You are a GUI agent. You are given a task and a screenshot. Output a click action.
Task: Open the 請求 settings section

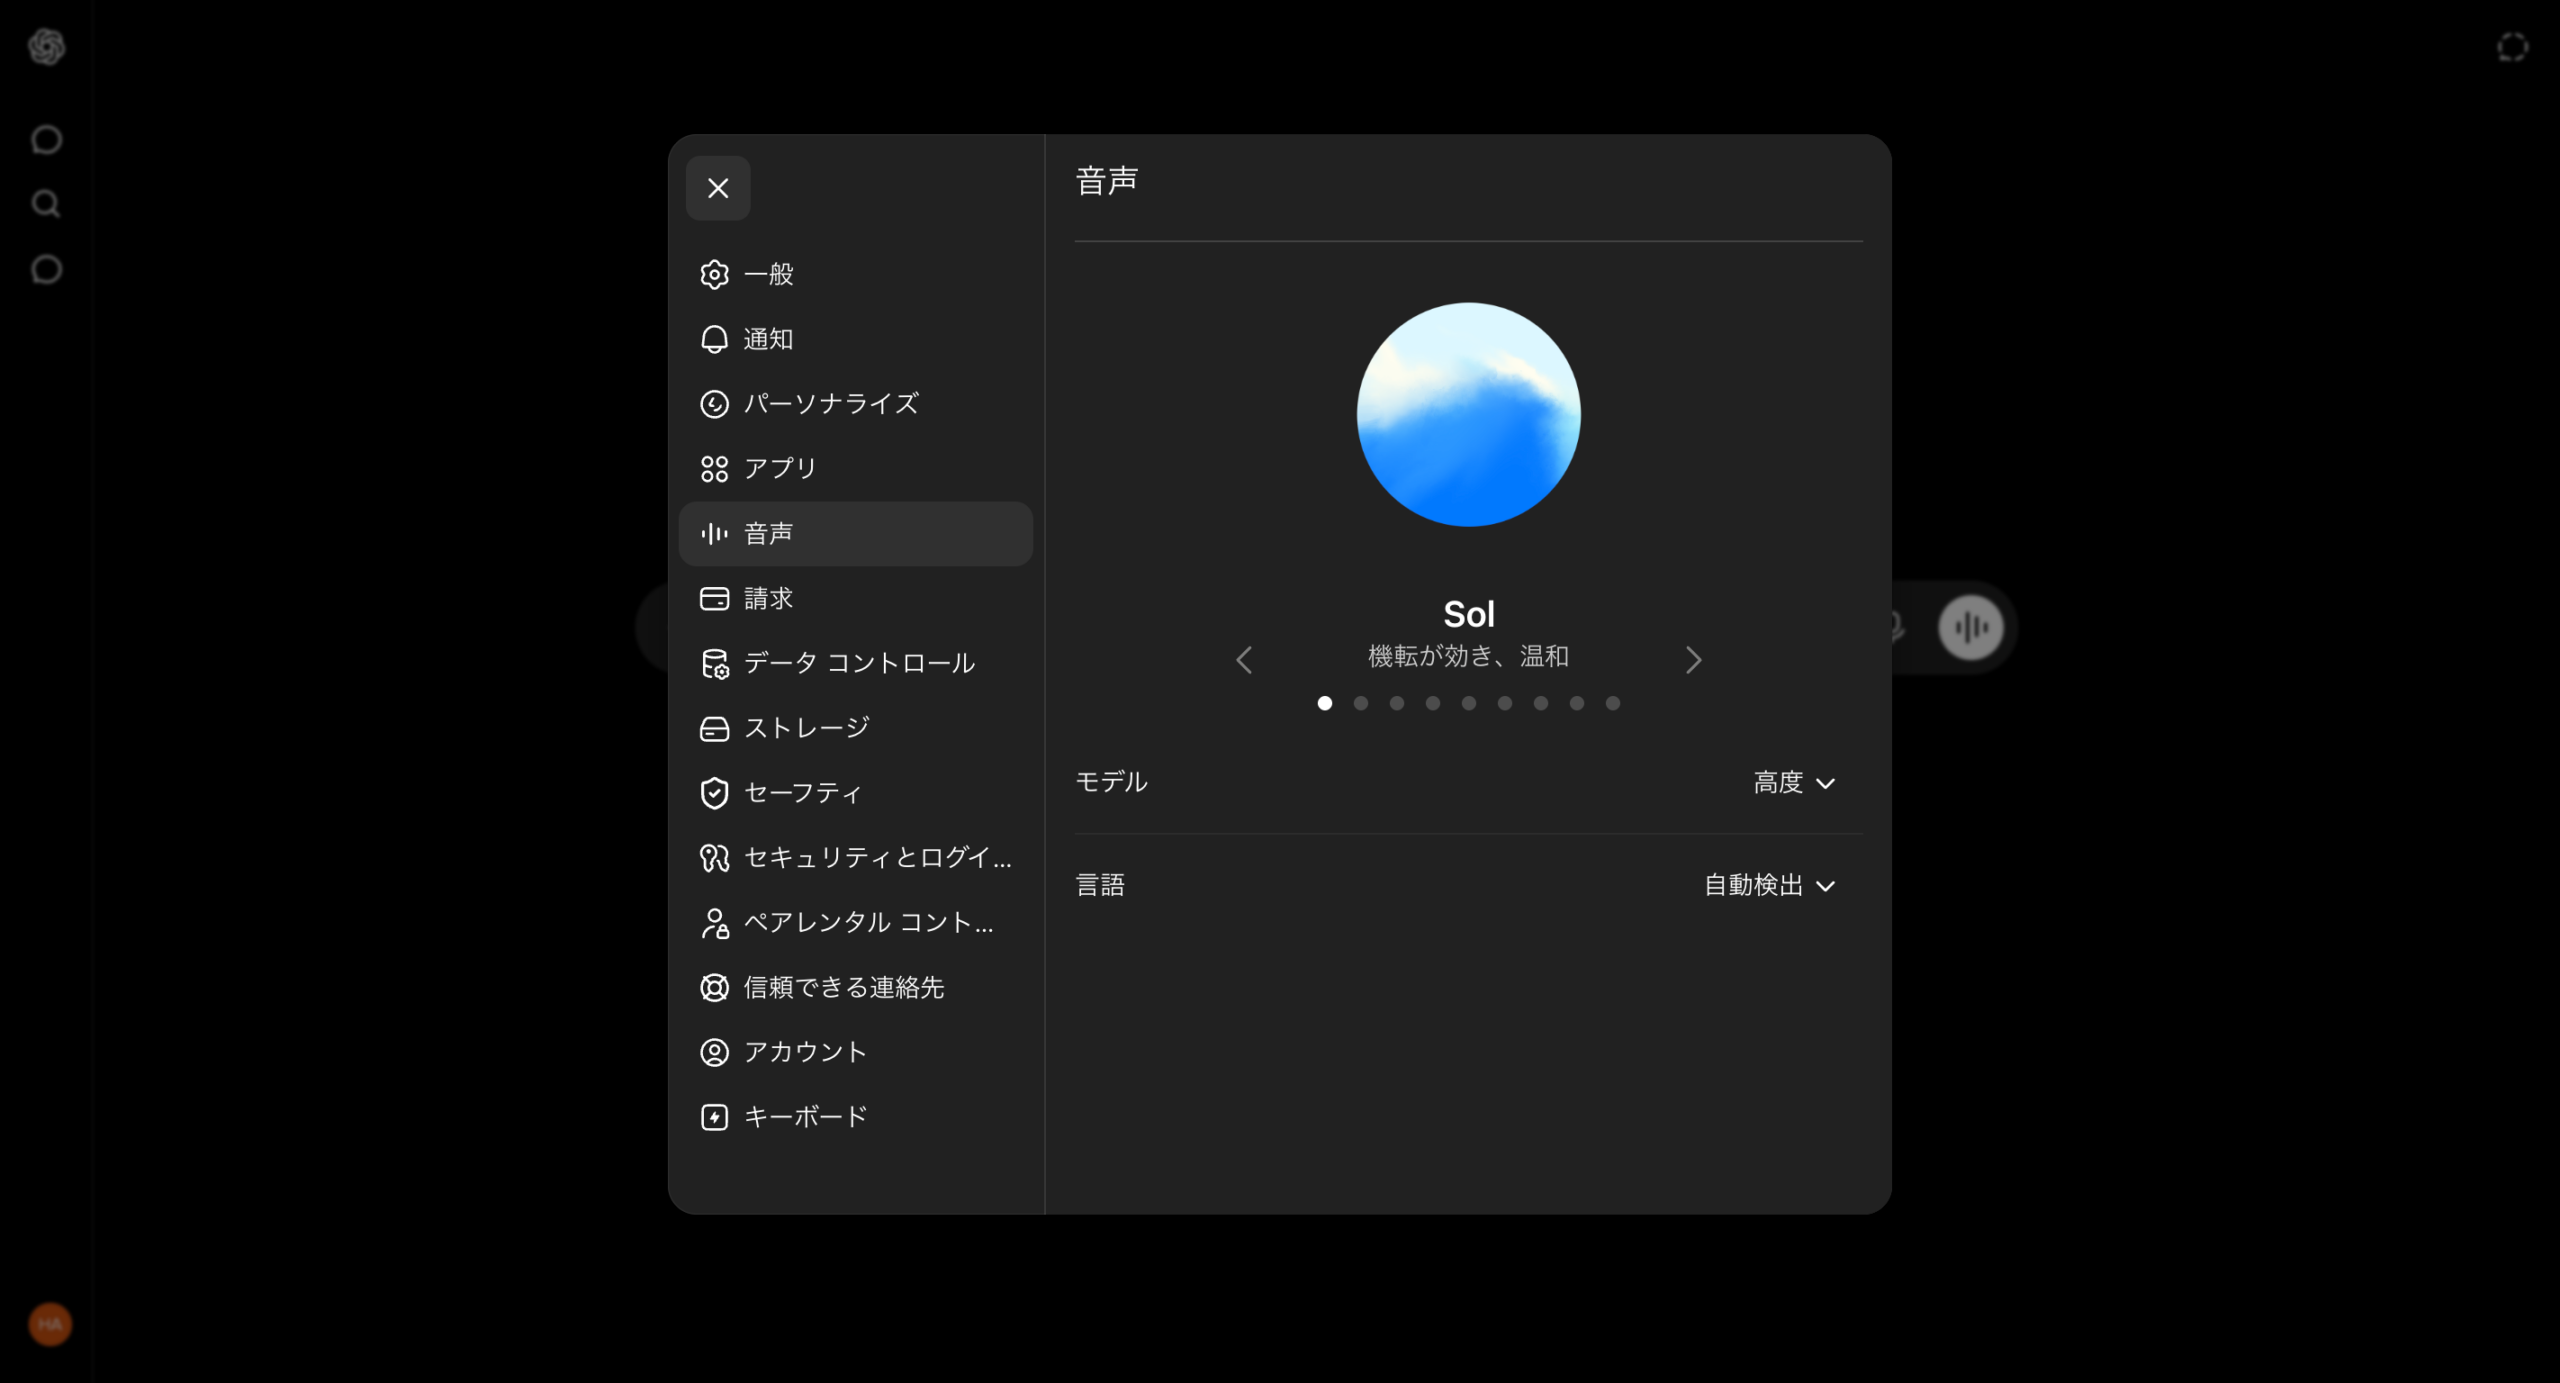[856, 598]
